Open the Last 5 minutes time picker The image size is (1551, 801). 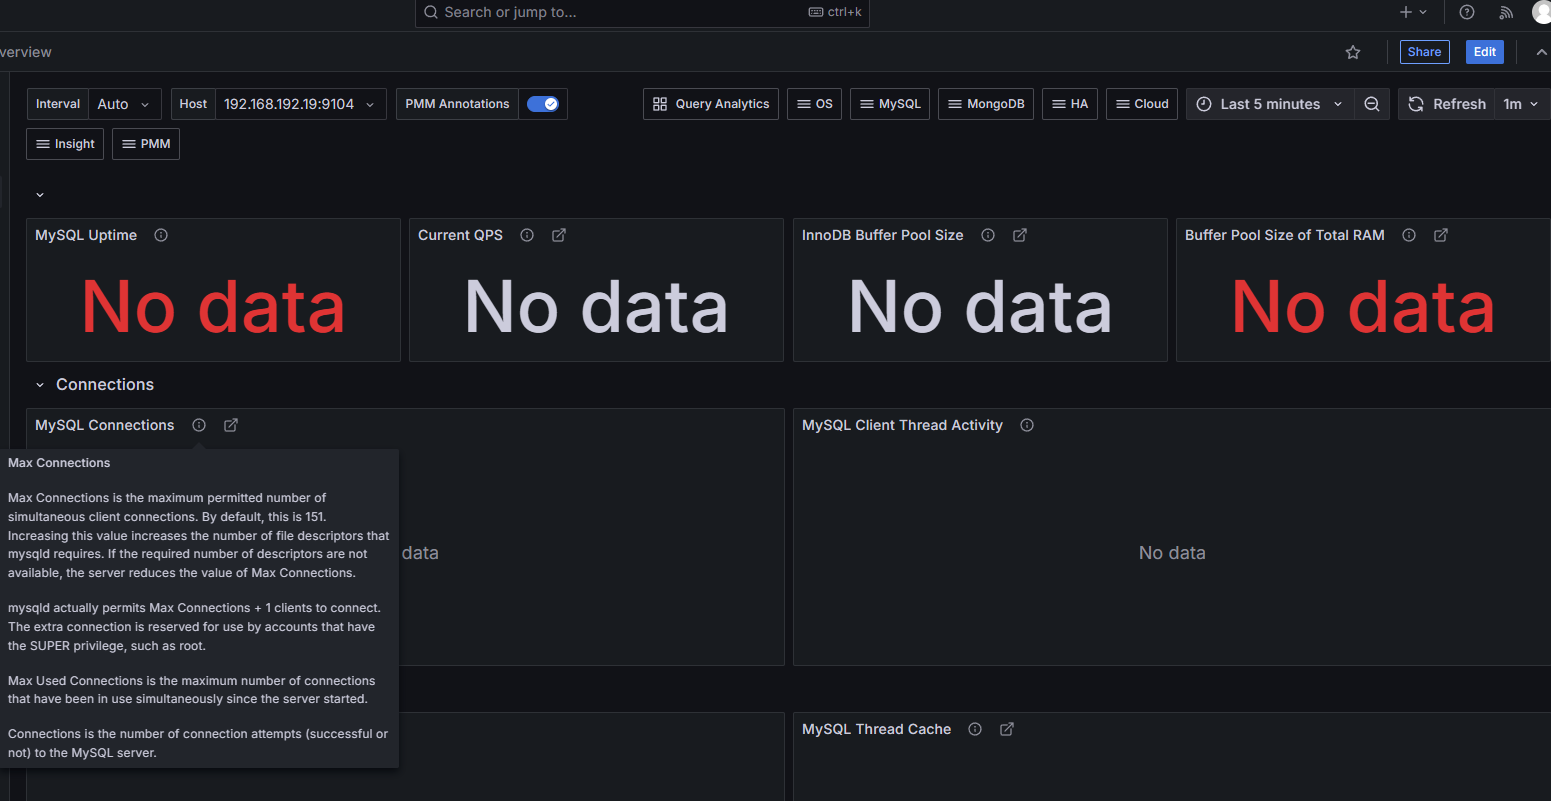point(1270,104)
